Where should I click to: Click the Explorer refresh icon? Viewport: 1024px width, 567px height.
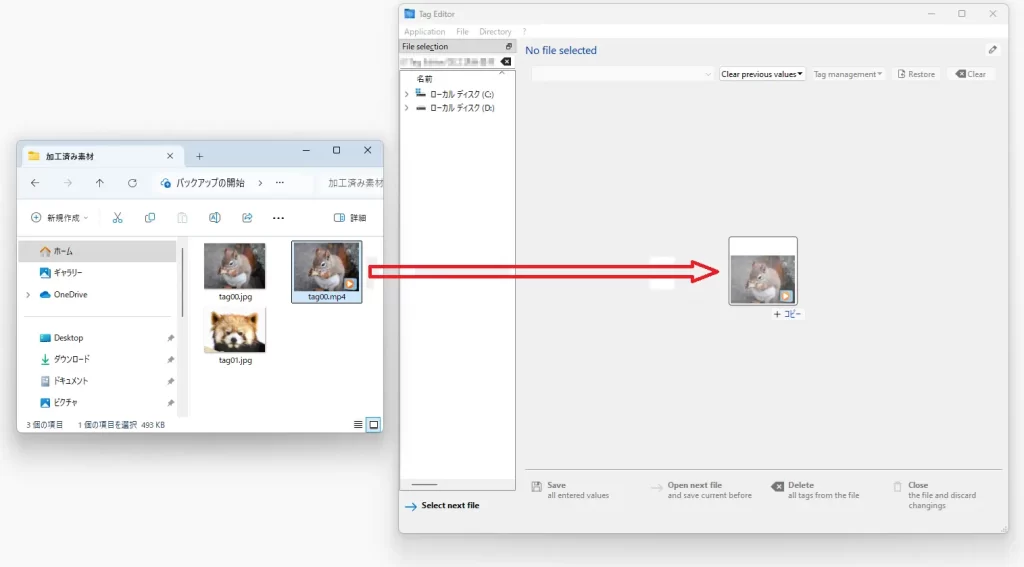click(132, 183)
